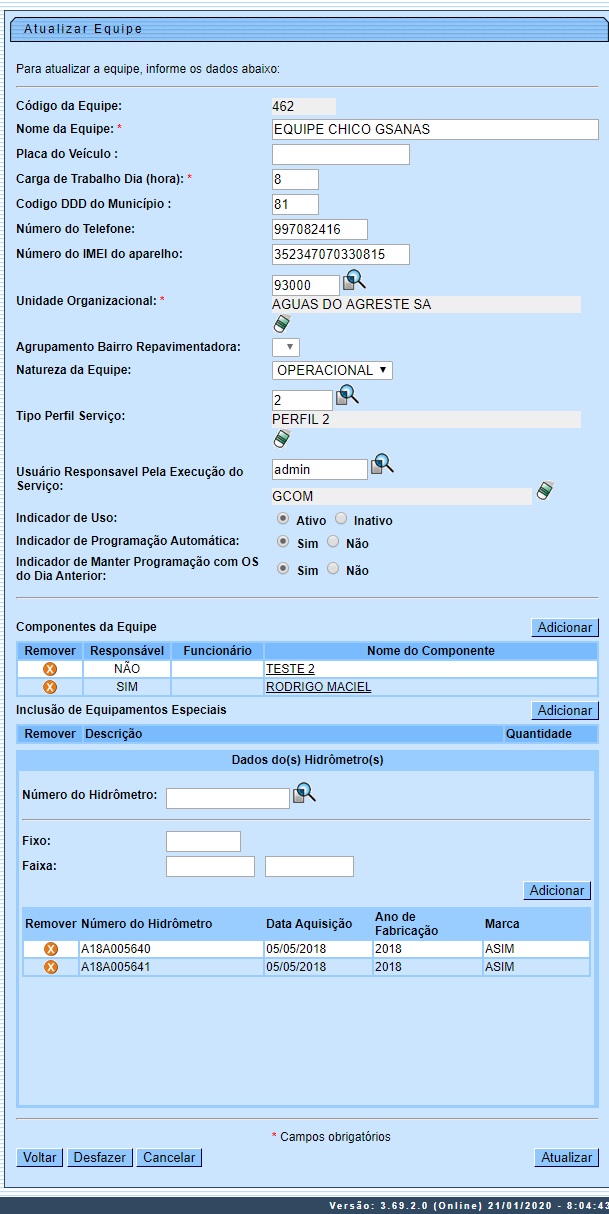Choose Sim for Manter Programação Dia Anterior

click(x=283, y=569)
